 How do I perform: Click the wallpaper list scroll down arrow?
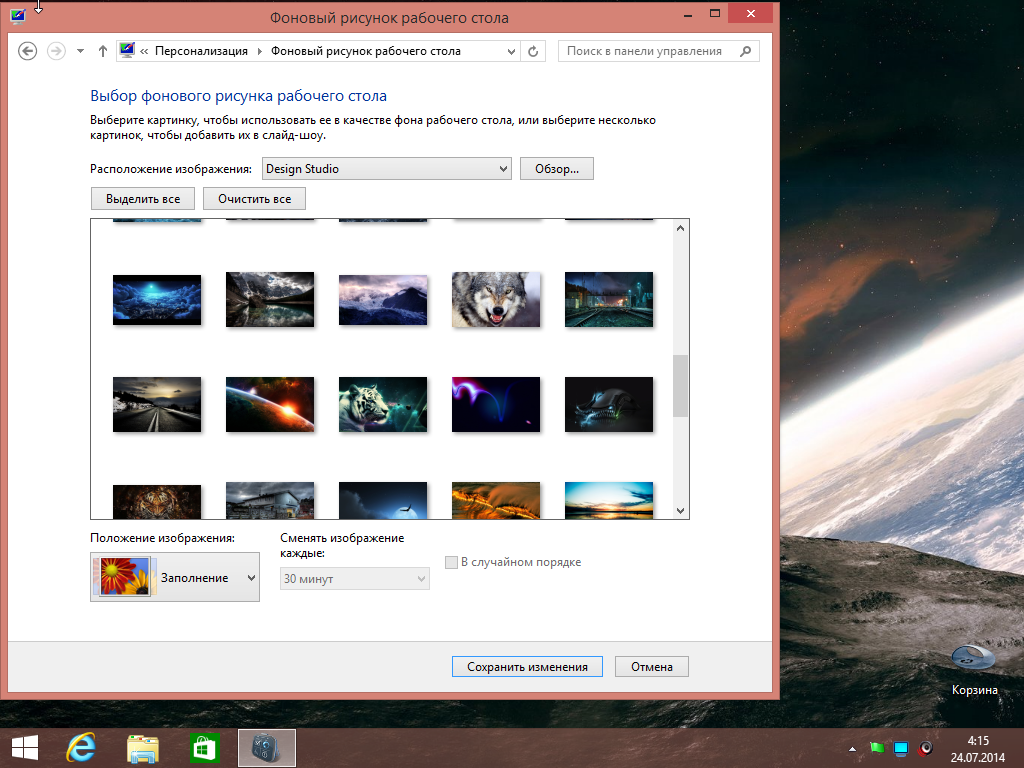click(680, 511)
